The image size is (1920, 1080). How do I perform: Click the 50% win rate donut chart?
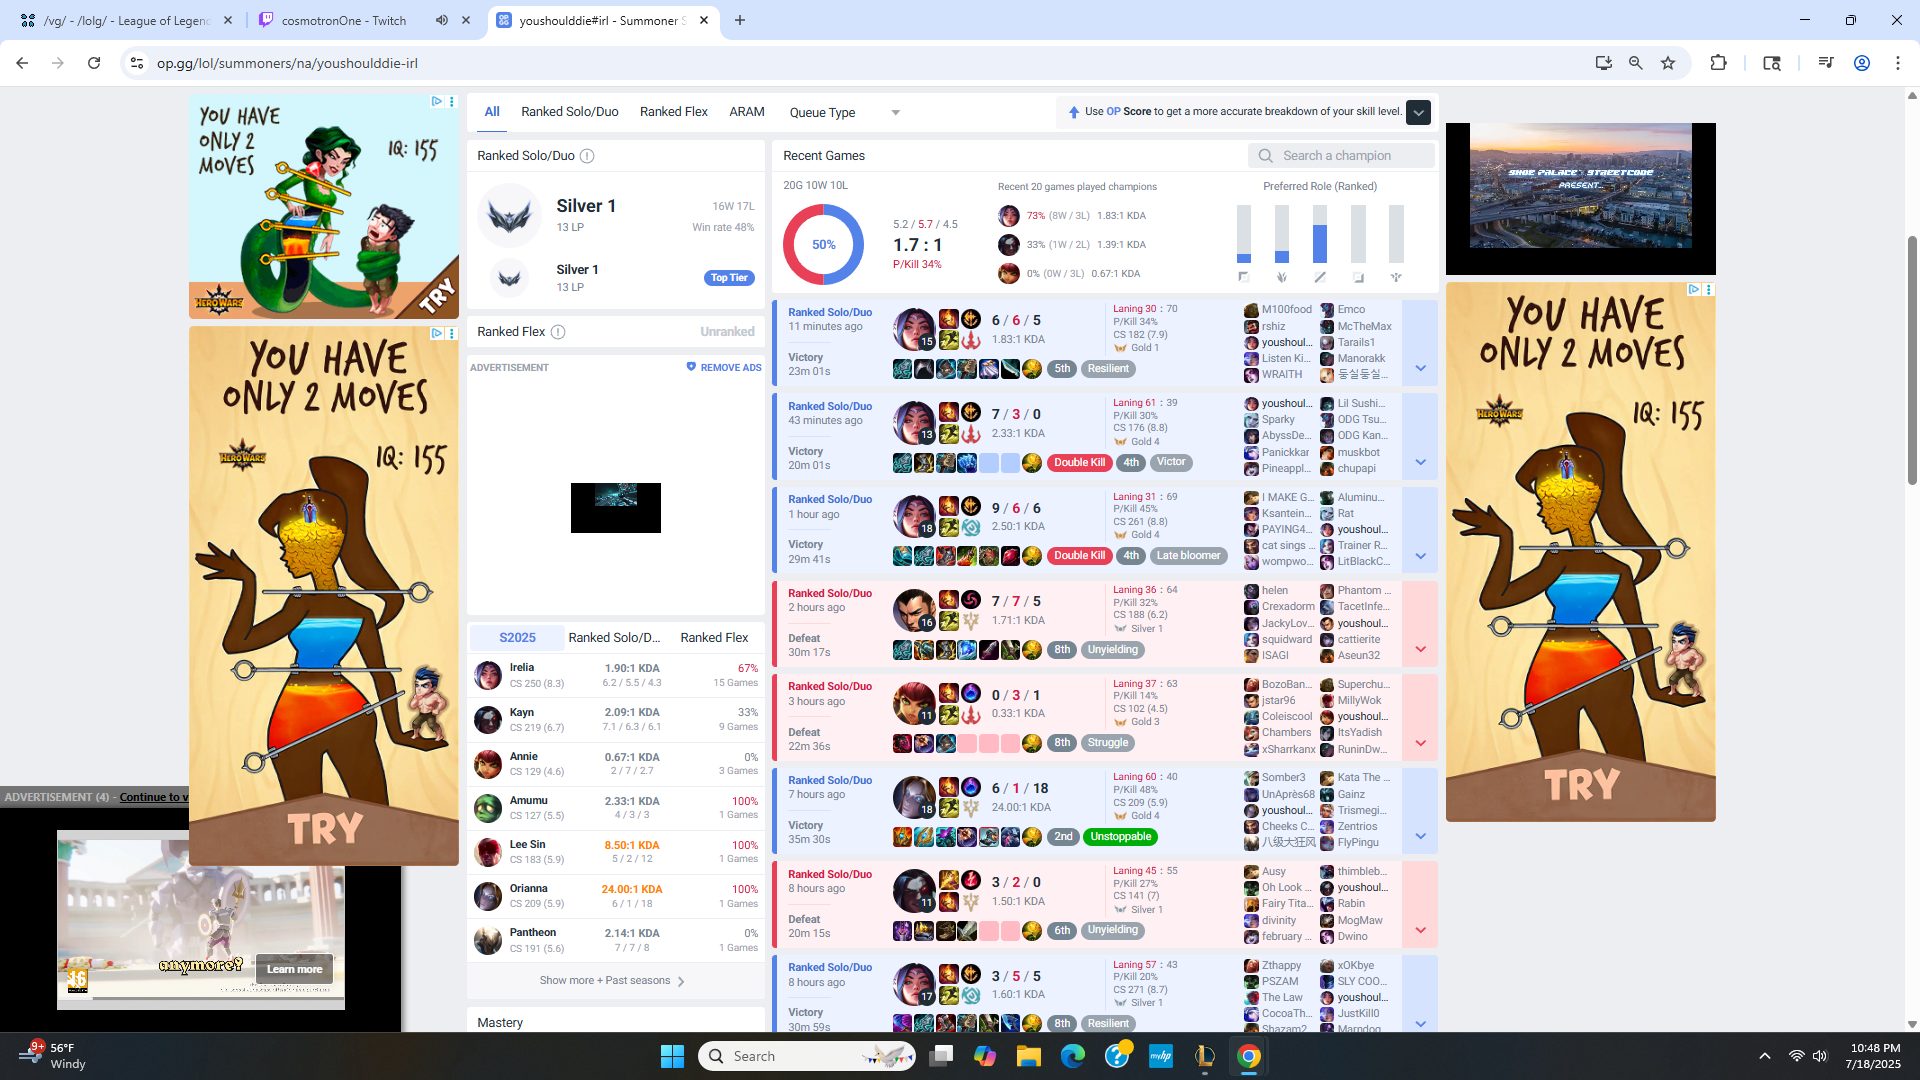coord(823,245)
